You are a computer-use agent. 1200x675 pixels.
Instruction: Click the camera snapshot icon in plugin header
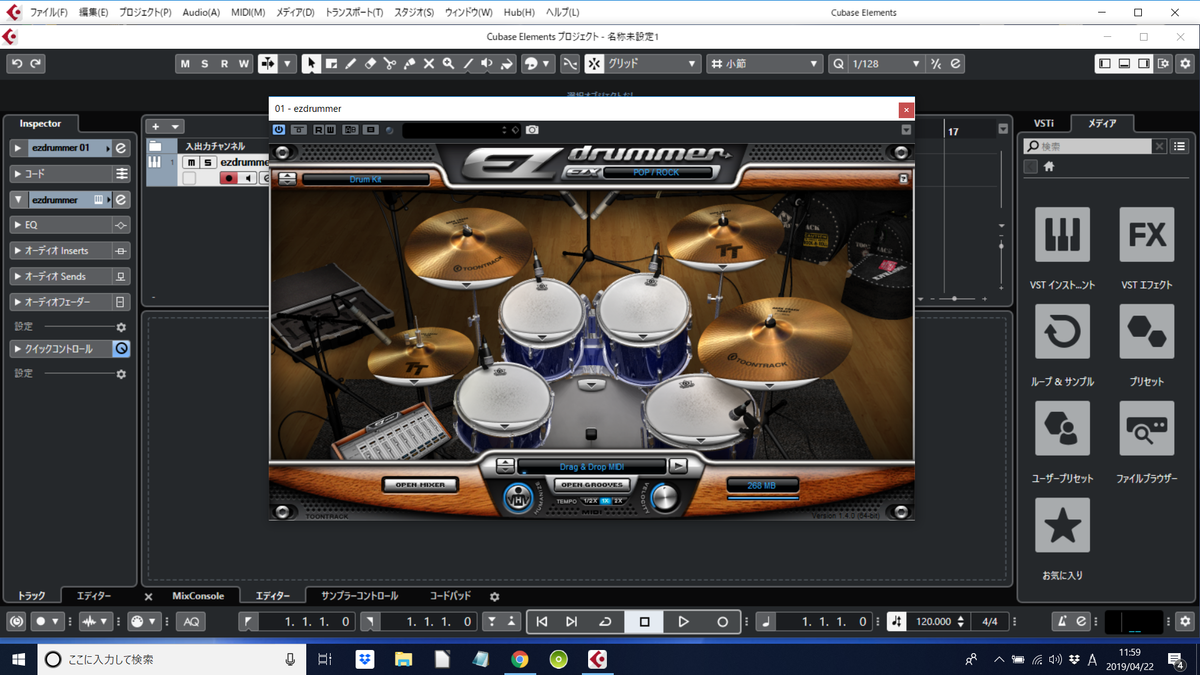pyautogui.click(x=532, y=130)
